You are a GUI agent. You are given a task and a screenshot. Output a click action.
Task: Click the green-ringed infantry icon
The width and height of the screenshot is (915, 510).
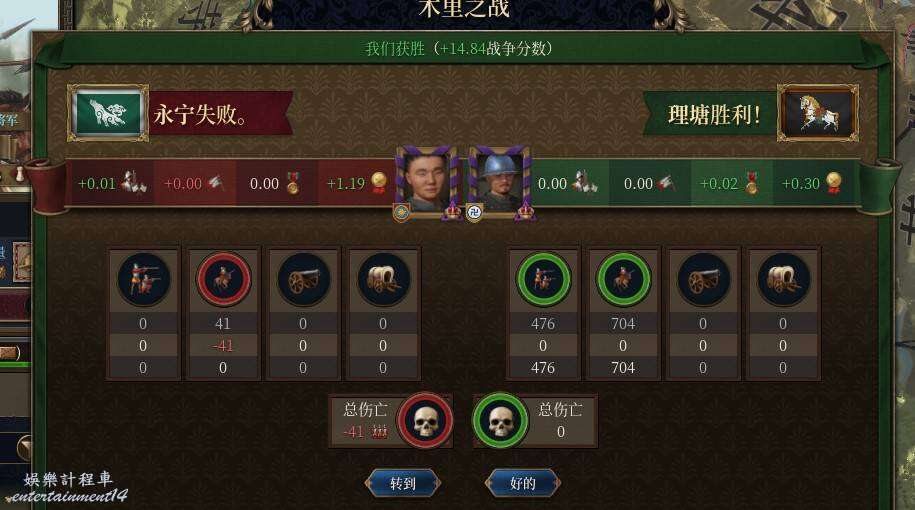pos(543,280)
